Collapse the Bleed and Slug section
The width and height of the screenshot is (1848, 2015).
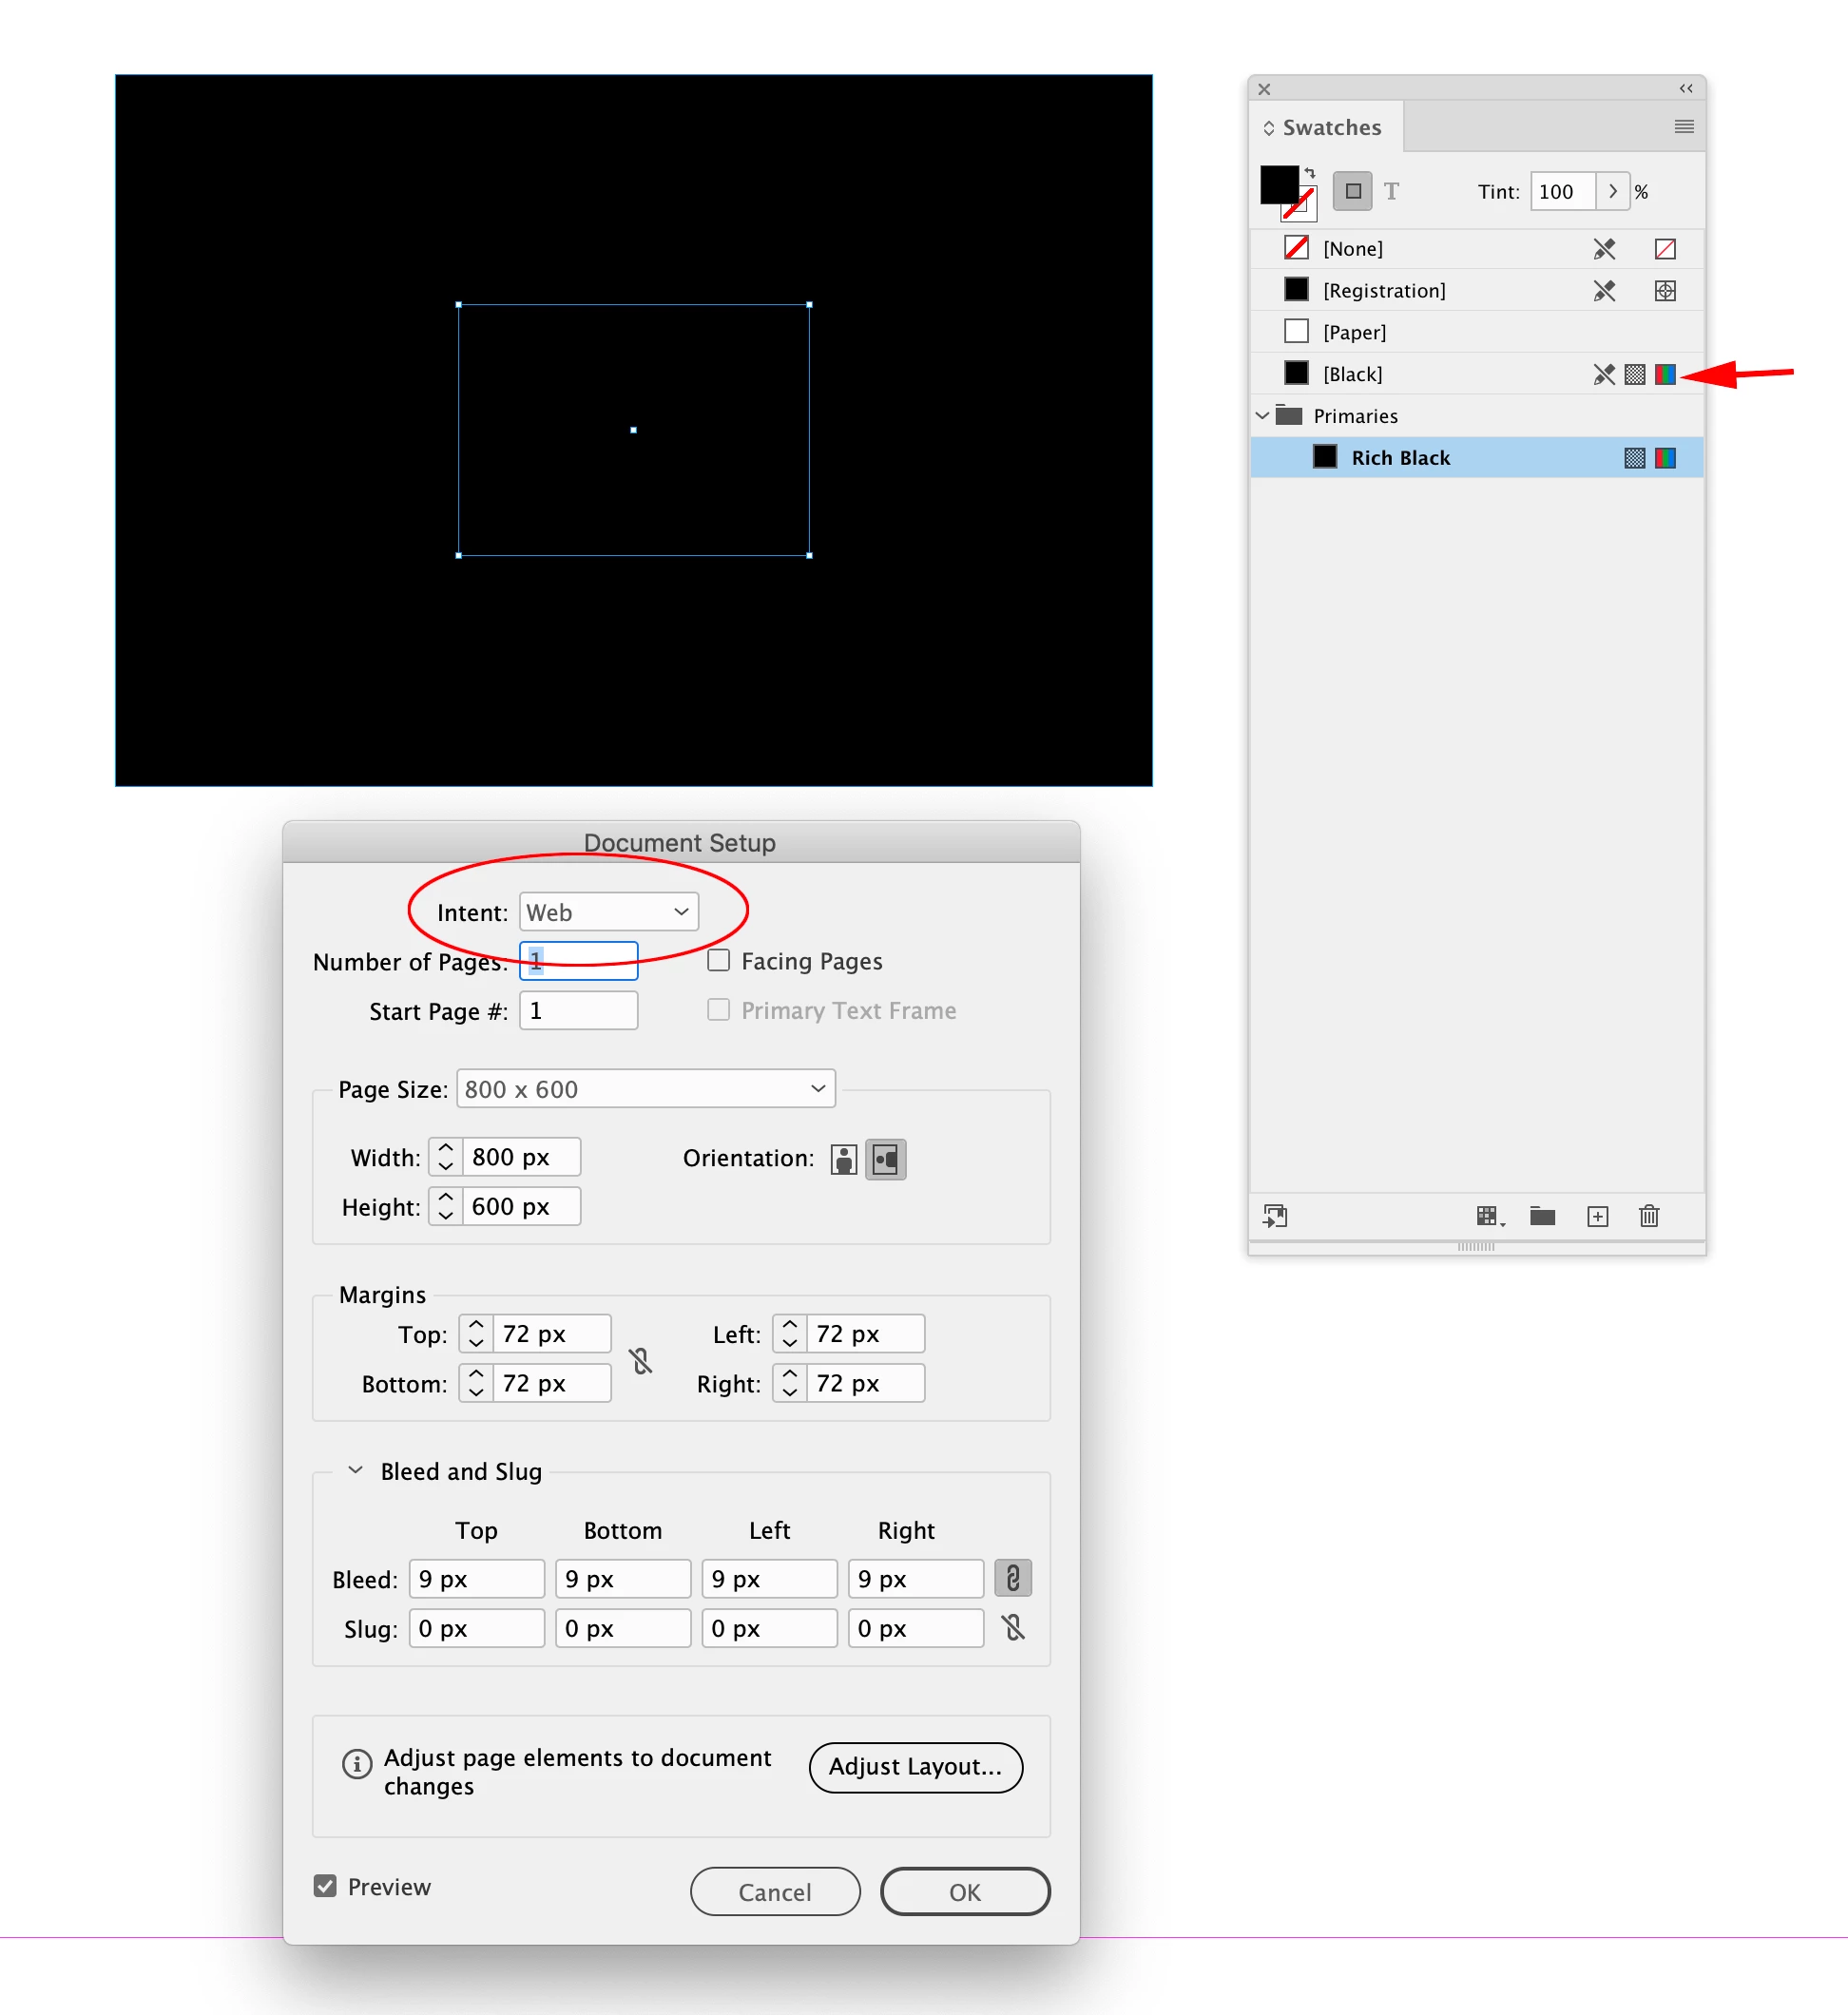point(355,1470)
